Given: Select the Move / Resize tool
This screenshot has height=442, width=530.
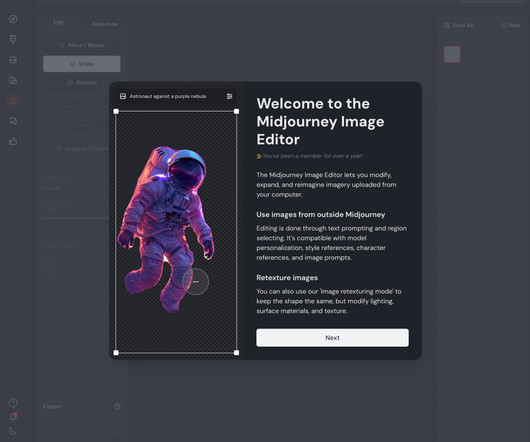Looking at the screenshot, I should click(81, 45).
